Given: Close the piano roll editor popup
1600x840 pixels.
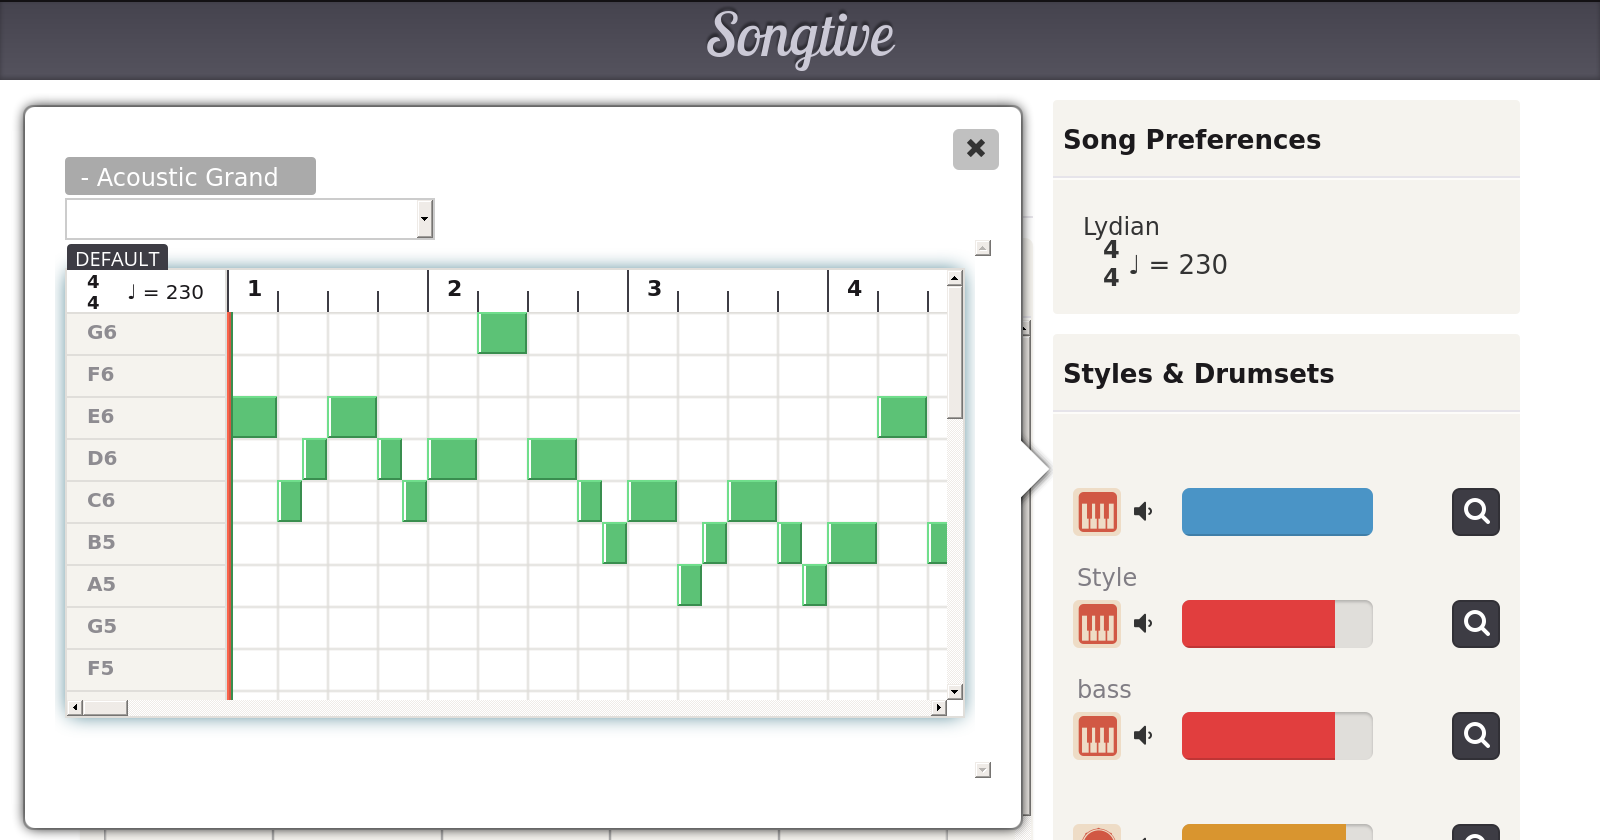Looking at the screenshot, I should point(975,149).
